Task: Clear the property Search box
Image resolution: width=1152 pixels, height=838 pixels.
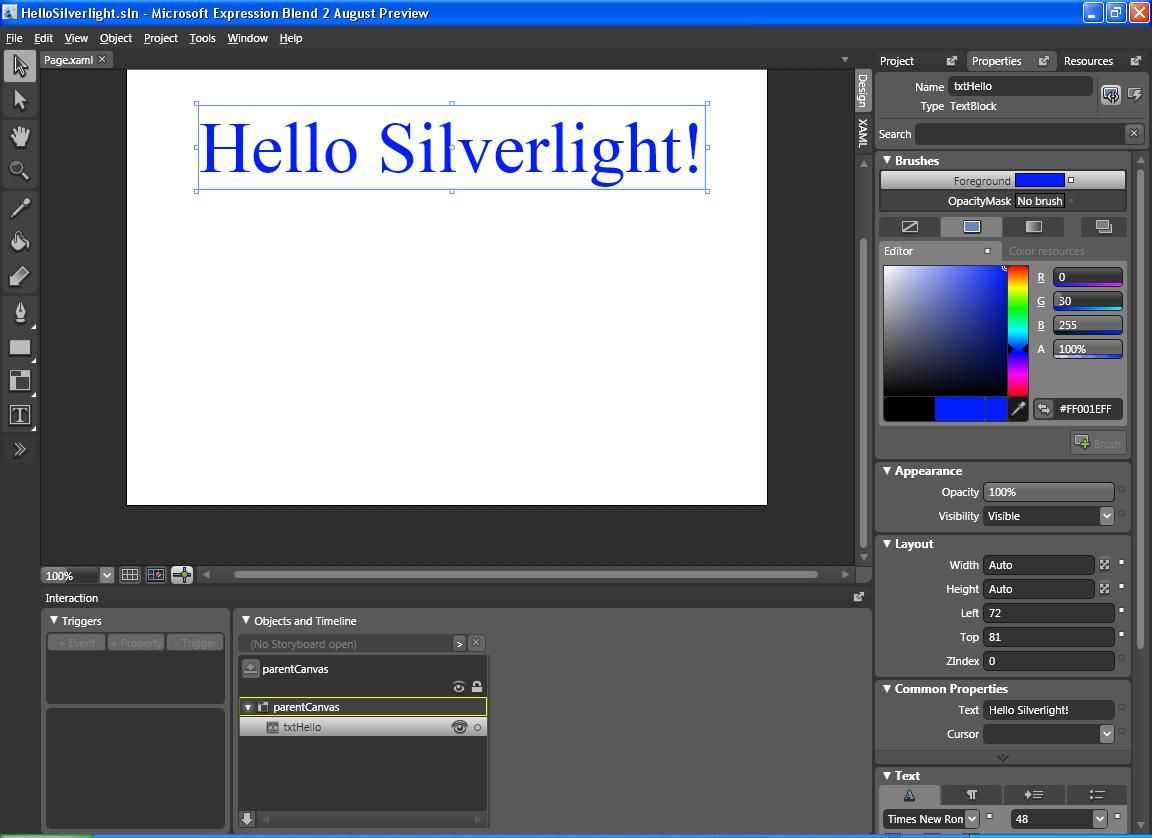Action: [1134, 133]
